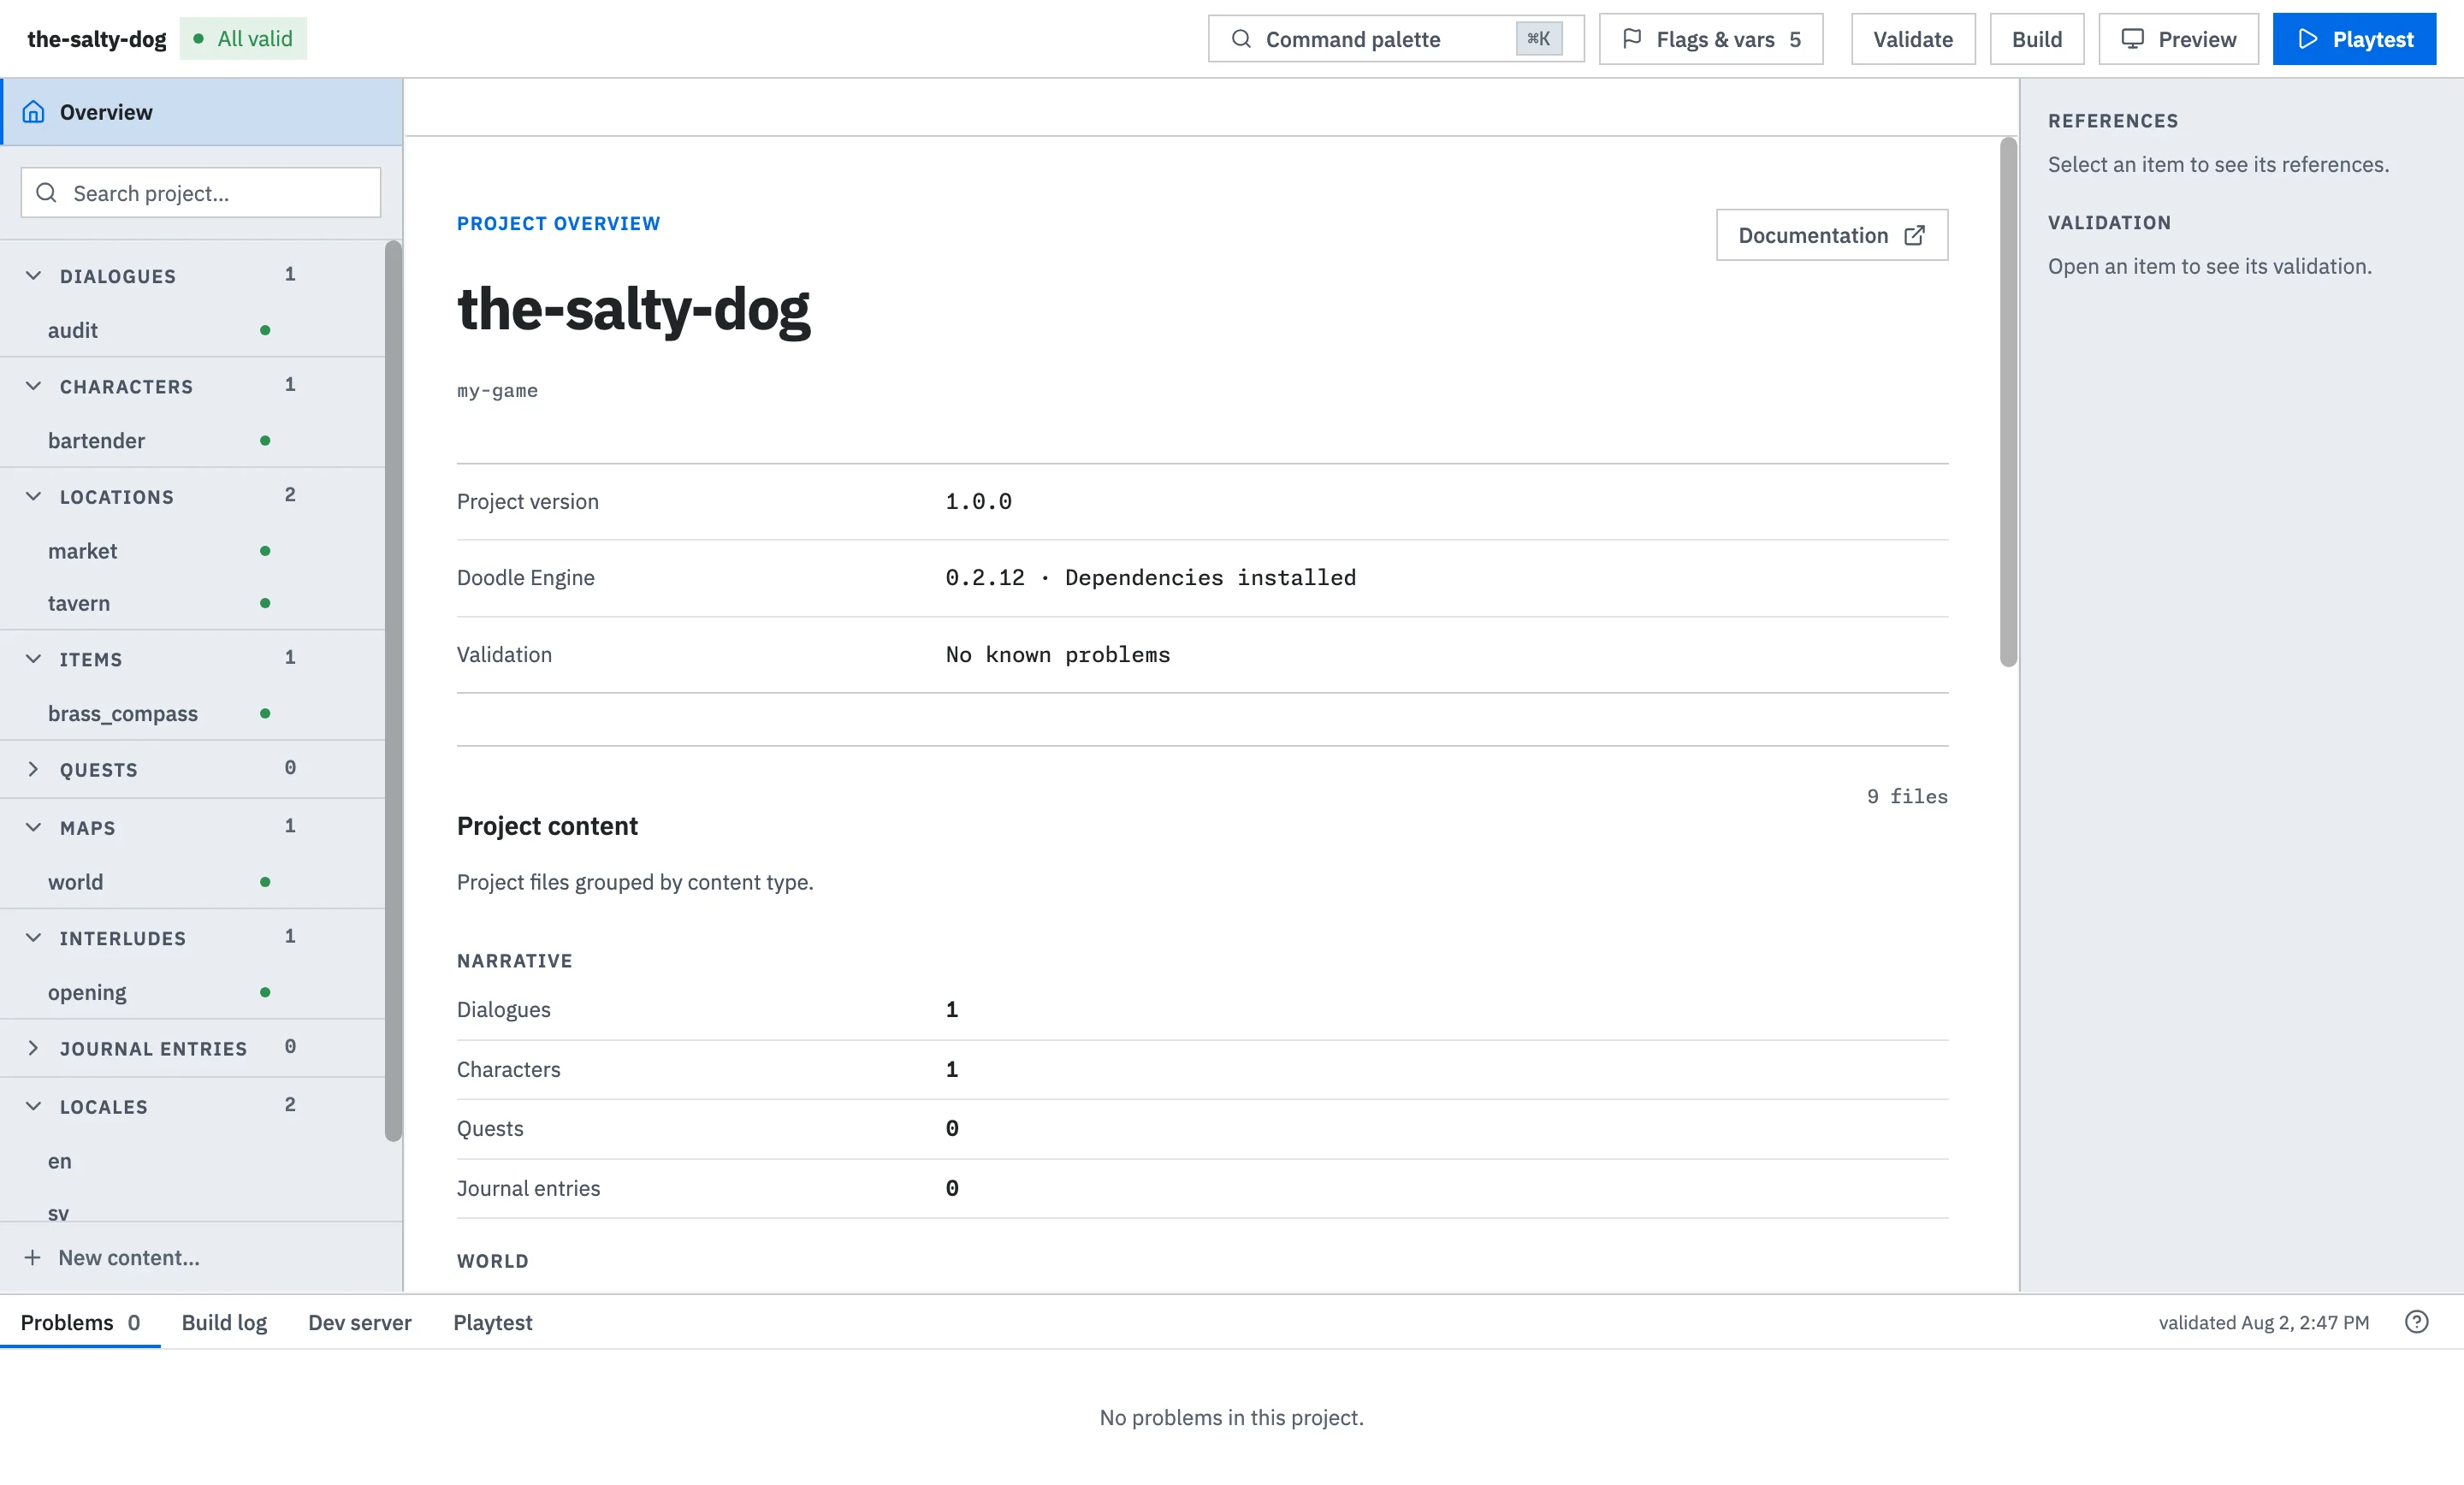Click the Dialogues row in Project content

pyautogui.click(x=1202, y=1010)
